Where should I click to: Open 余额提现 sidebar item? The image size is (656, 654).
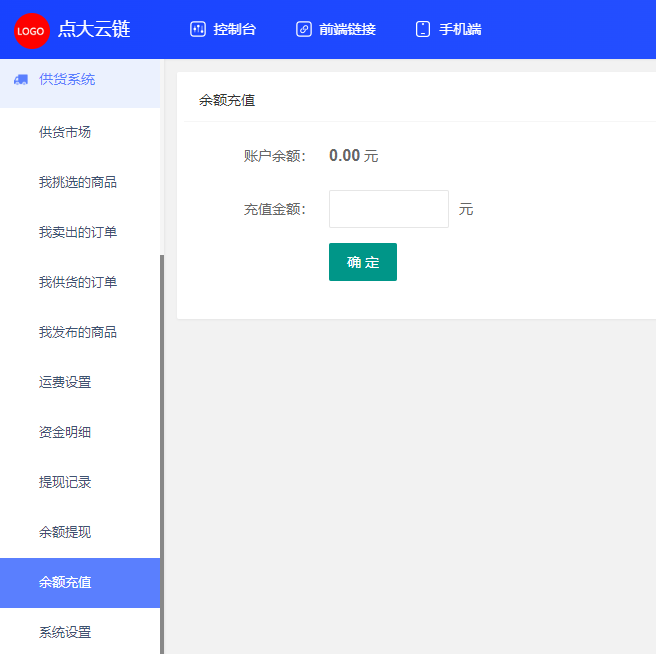80,532
